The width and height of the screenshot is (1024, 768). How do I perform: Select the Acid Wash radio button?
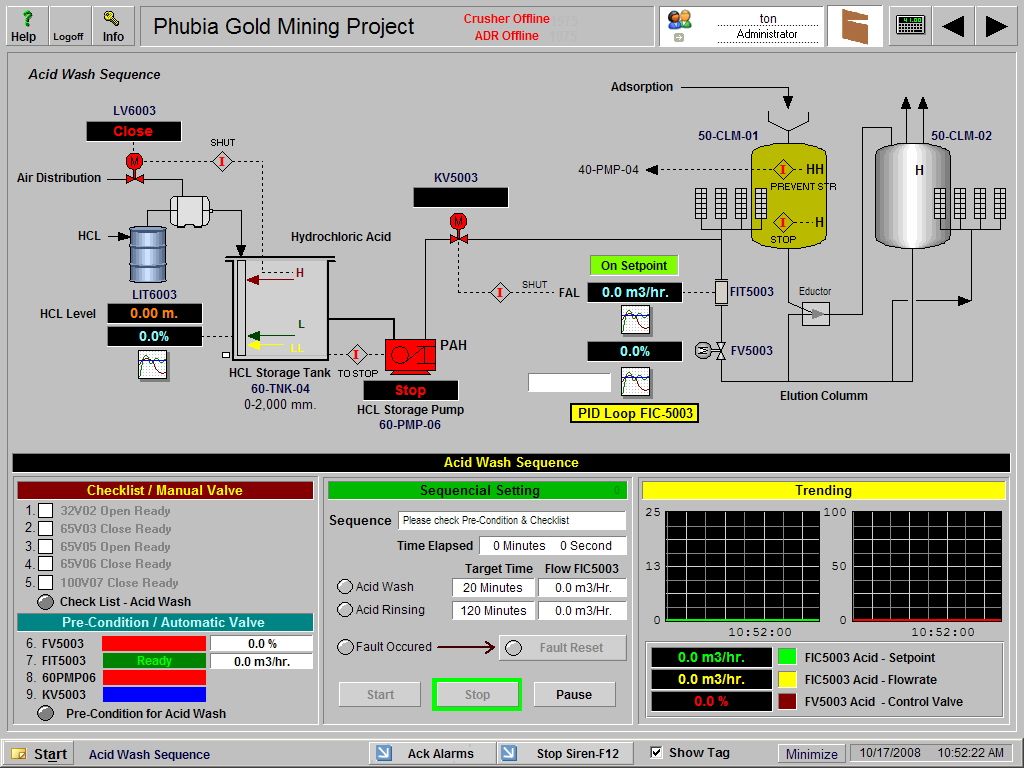click(x=343, y=588)
